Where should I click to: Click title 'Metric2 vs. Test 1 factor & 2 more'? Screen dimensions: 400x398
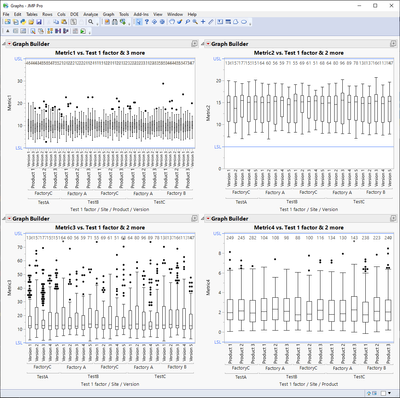299,53
